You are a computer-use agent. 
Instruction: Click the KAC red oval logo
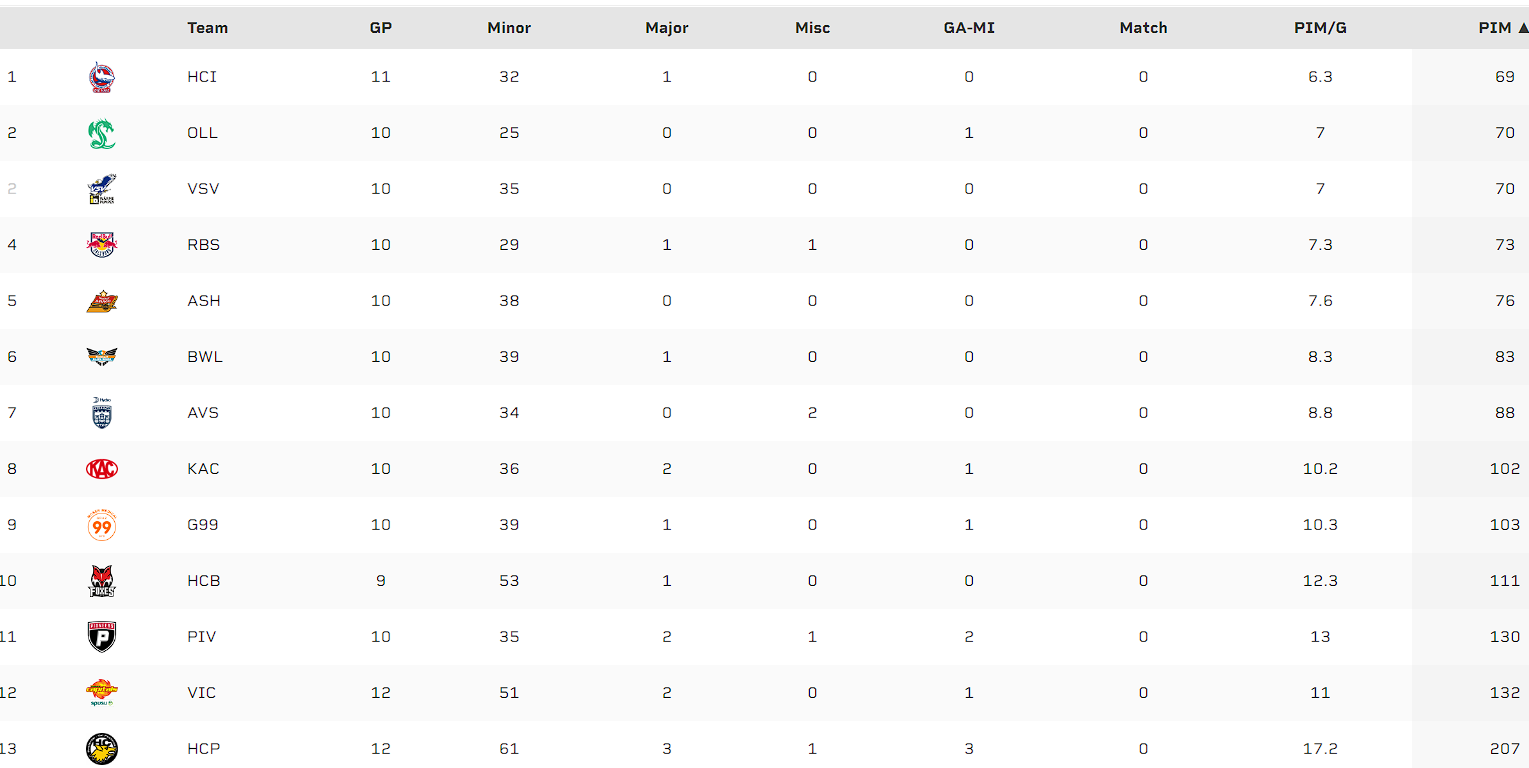point(101,469)
